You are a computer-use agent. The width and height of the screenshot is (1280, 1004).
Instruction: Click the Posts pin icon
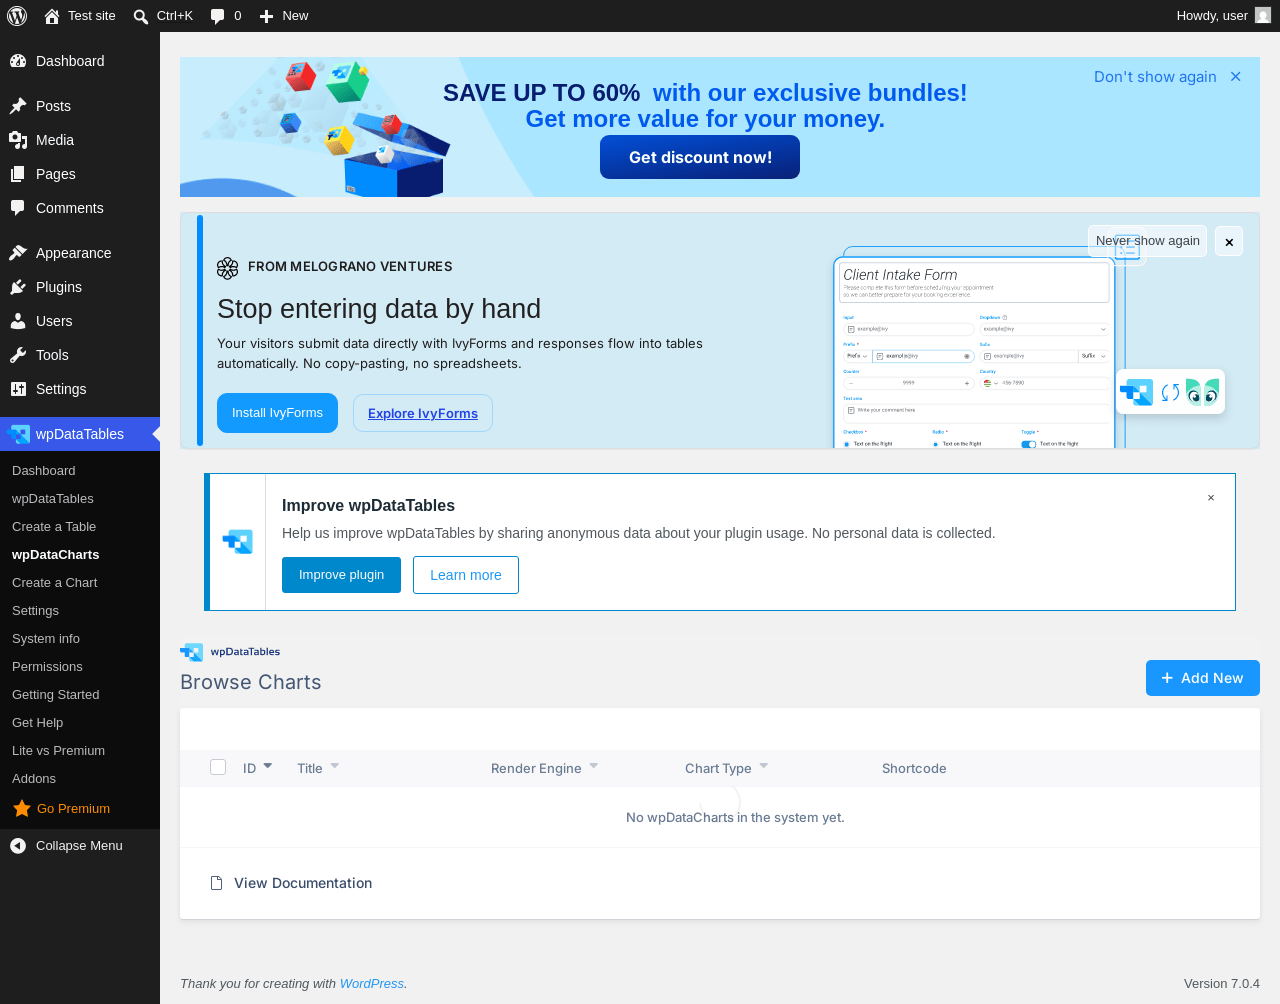point(18,106)
